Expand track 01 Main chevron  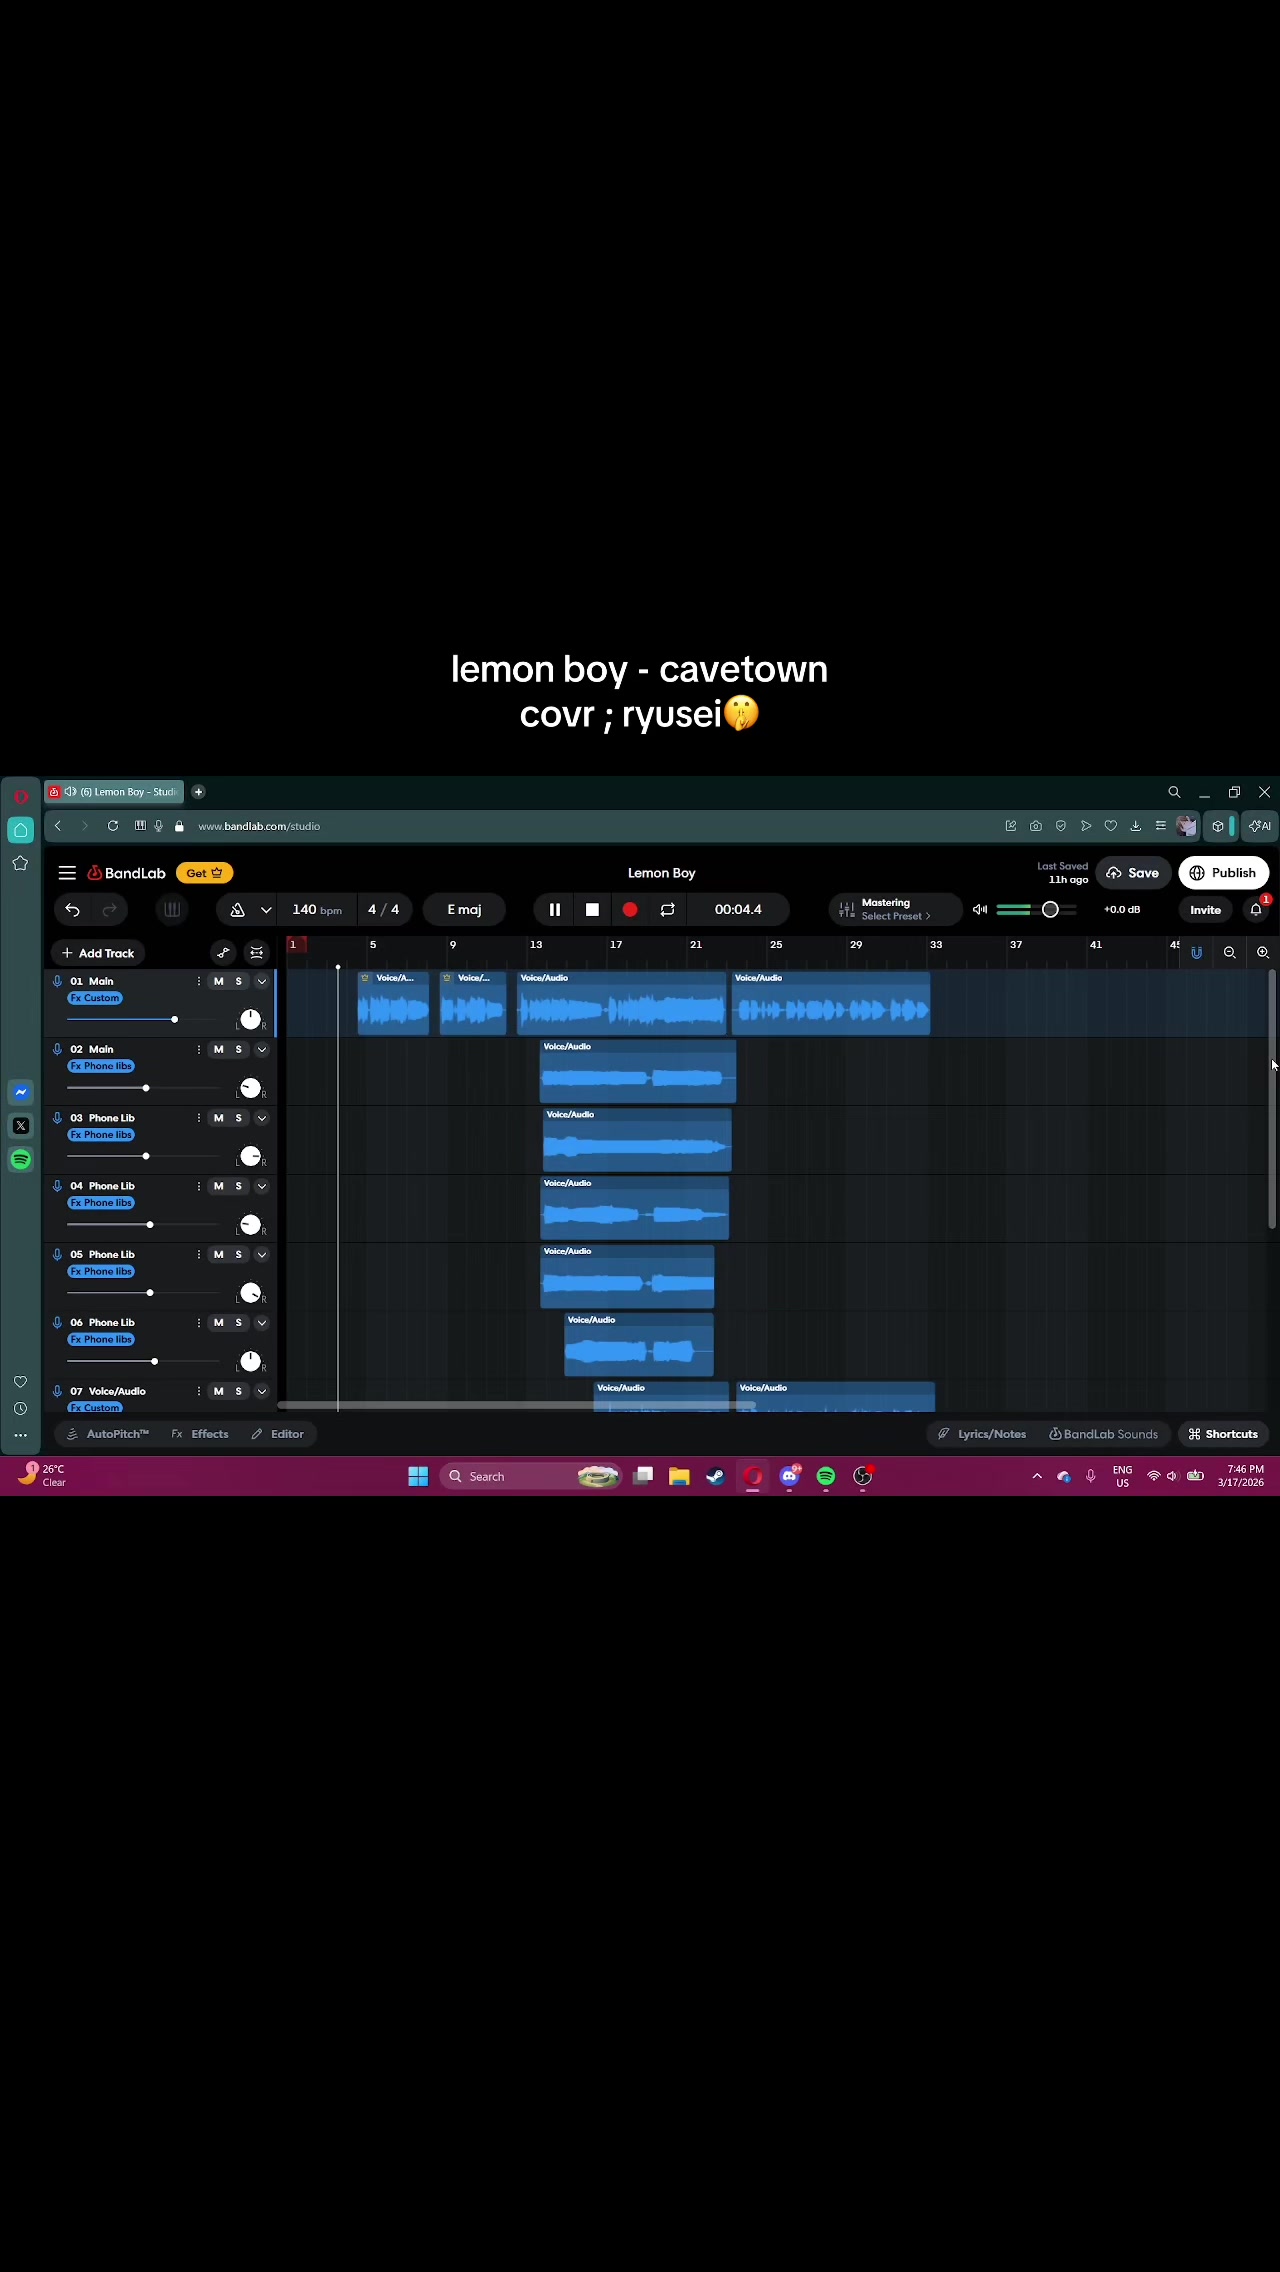[262, 981]
